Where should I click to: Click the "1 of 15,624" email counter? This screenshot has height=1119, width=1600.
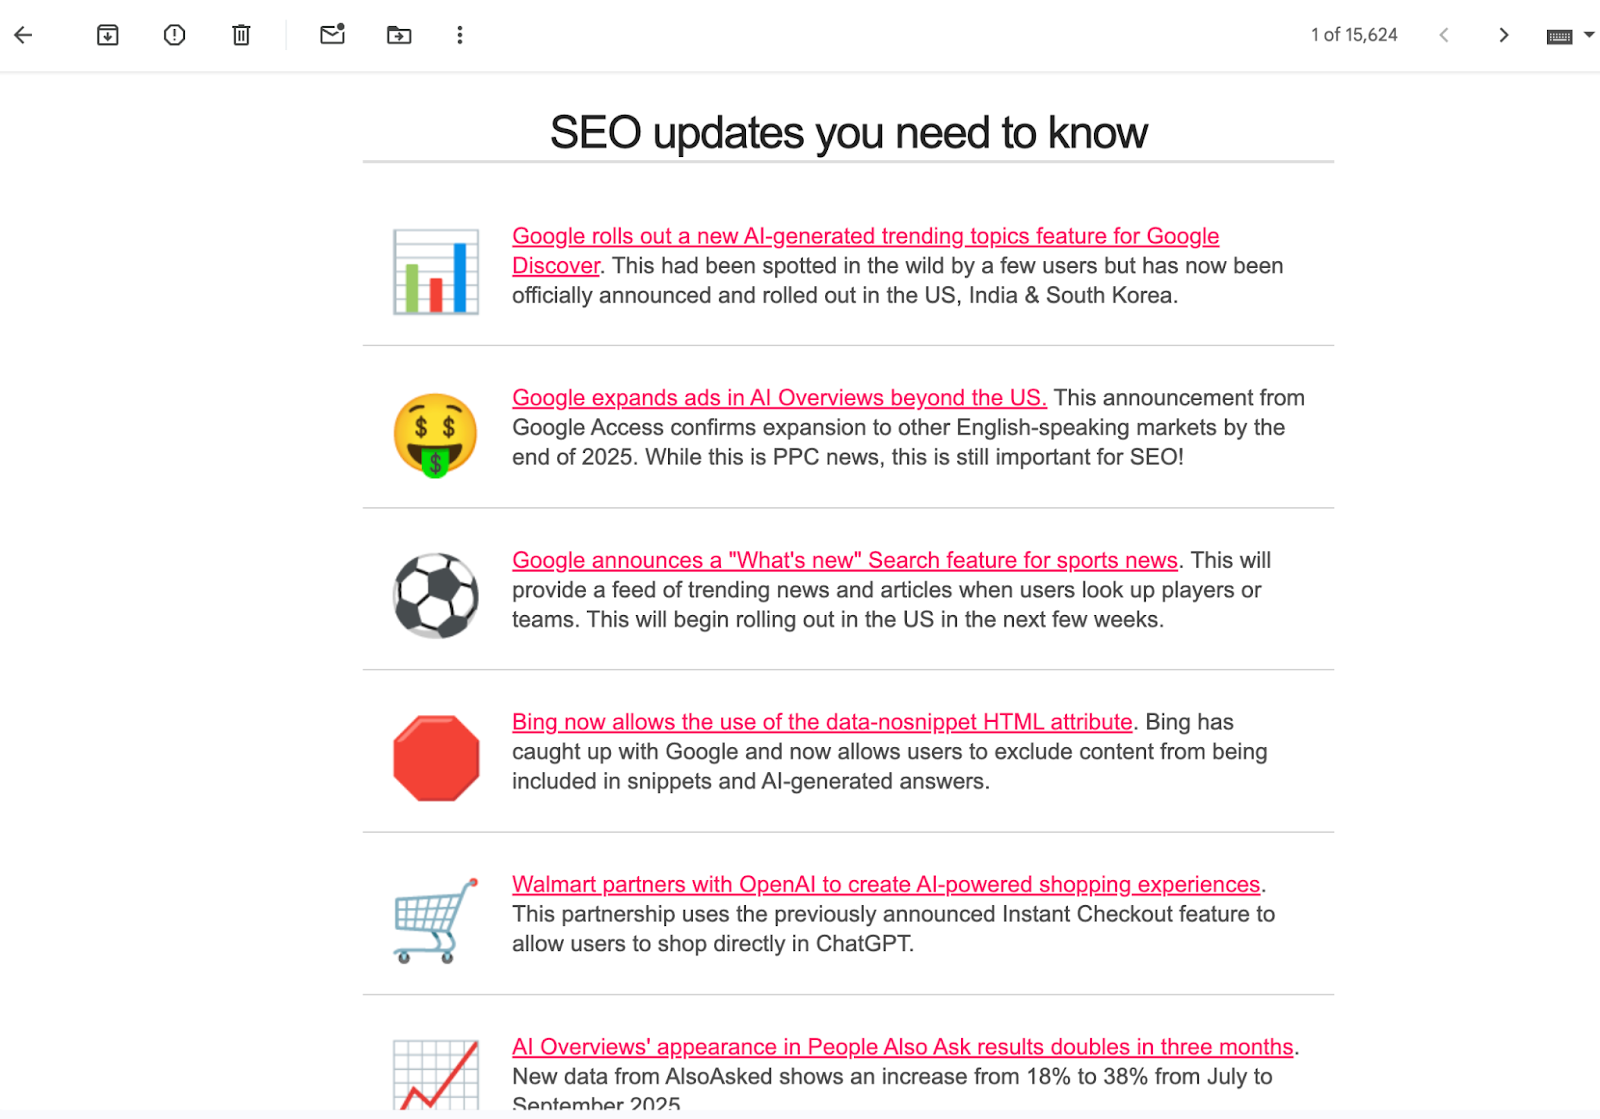pos(1354,35)
